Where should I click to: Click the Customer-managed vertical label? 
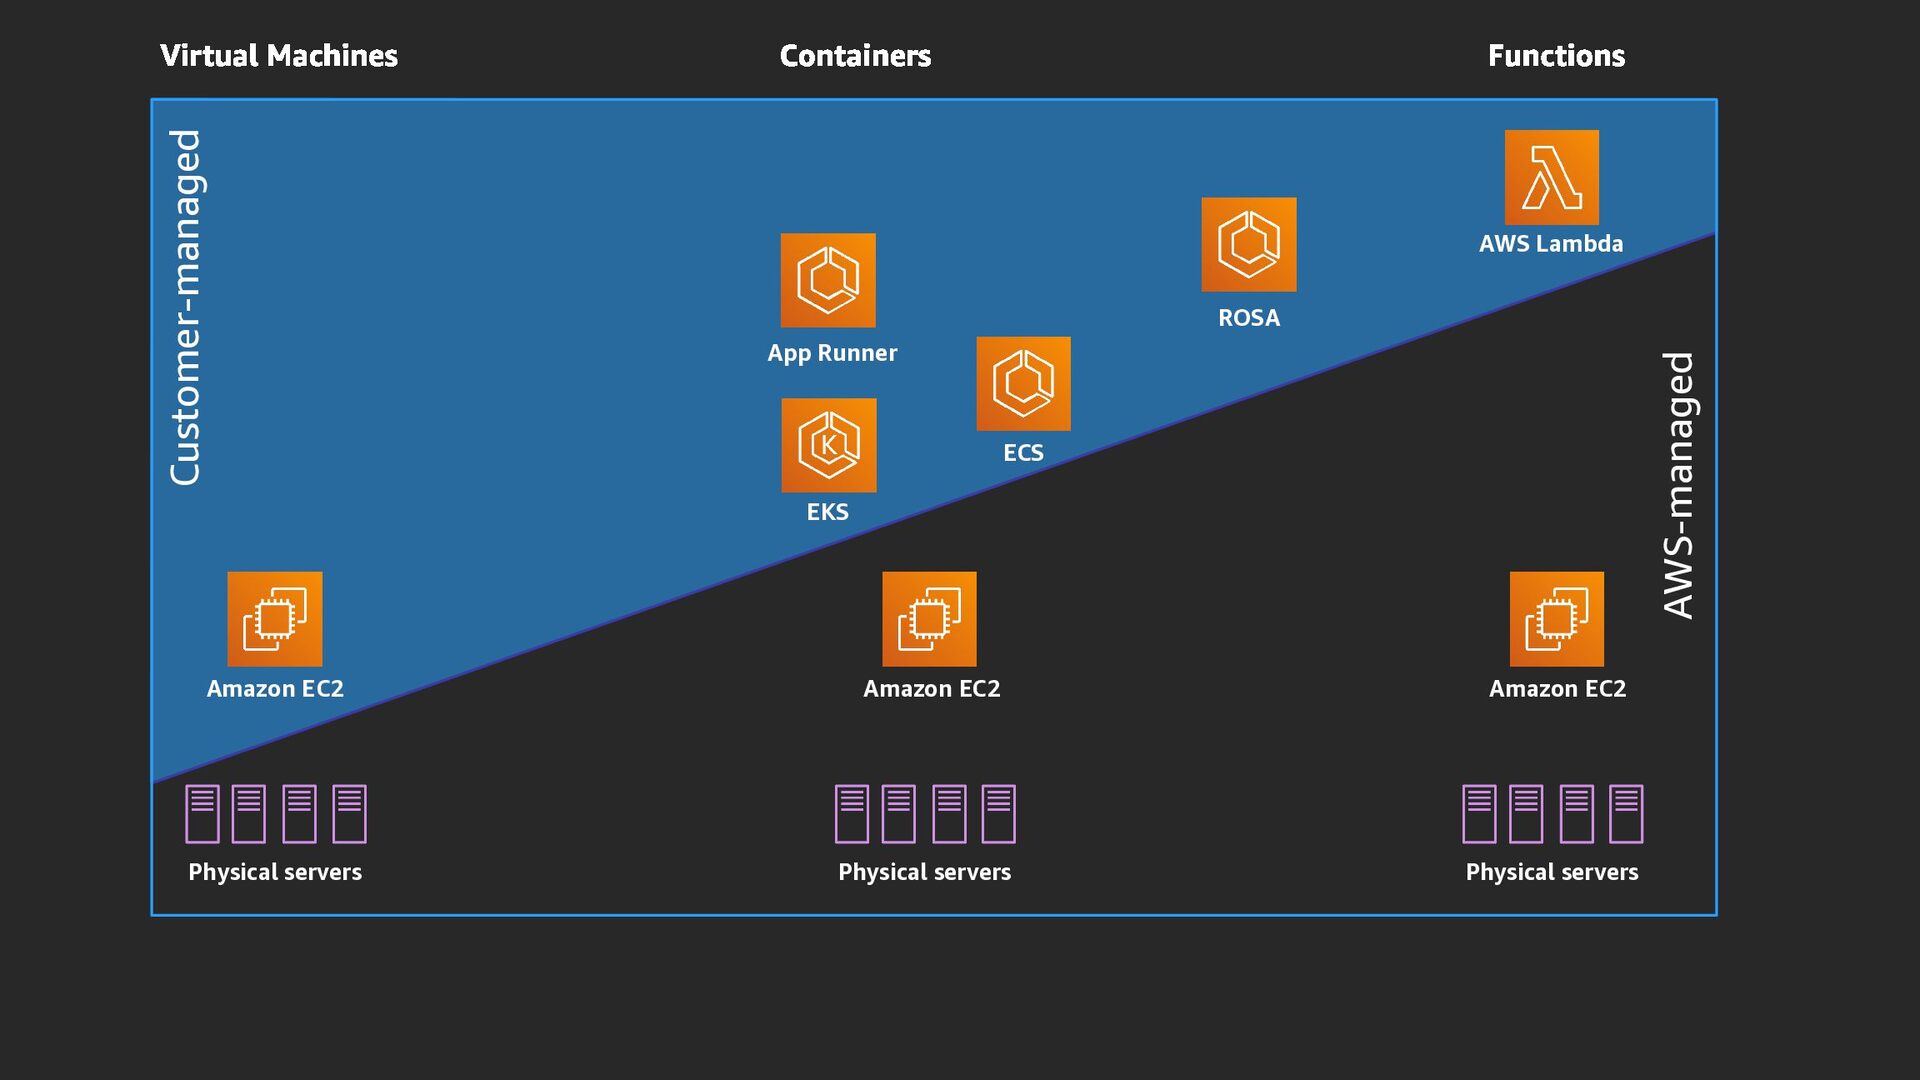click(x=186, y=307)
